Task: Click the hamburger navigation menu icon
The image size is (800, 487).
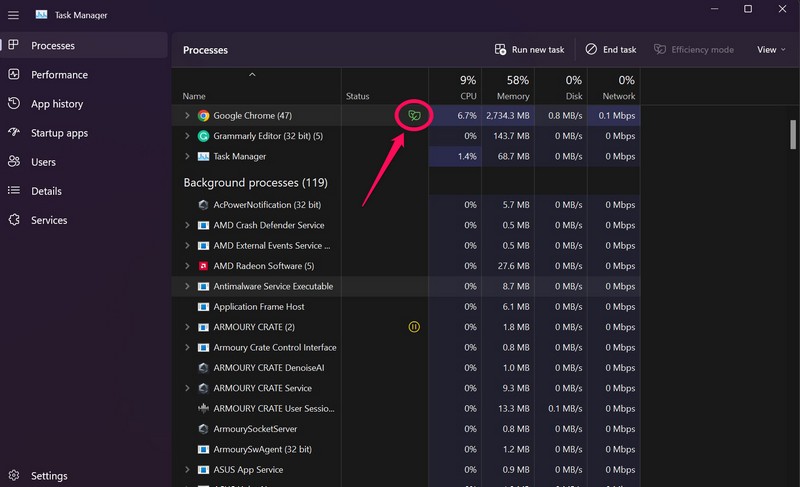Action: [x=13, y=15]
